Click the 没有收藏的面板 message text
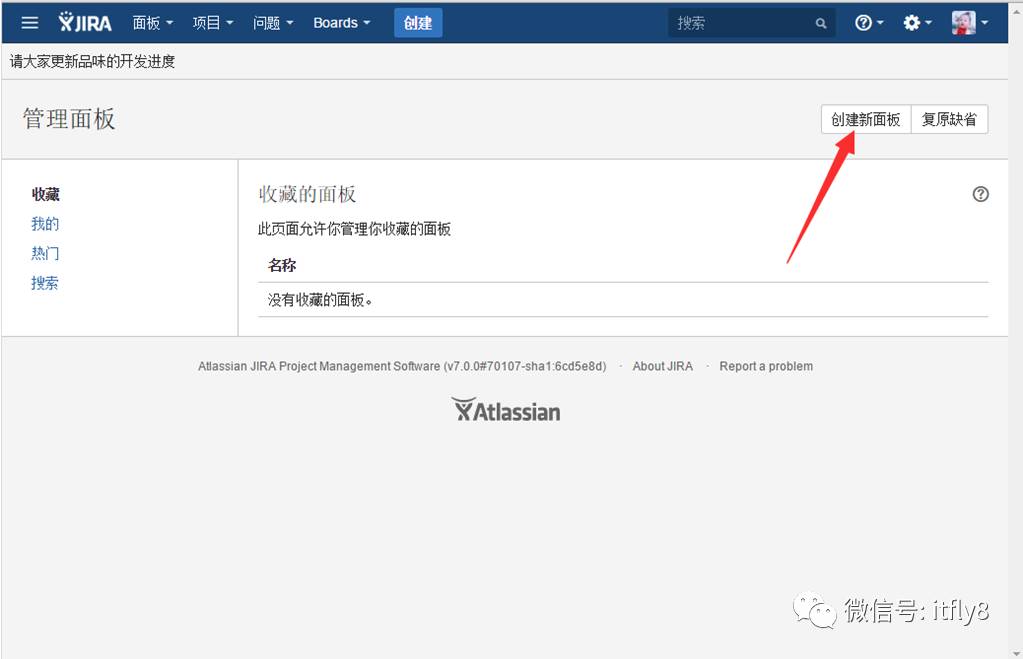 [x=320, y=300]
